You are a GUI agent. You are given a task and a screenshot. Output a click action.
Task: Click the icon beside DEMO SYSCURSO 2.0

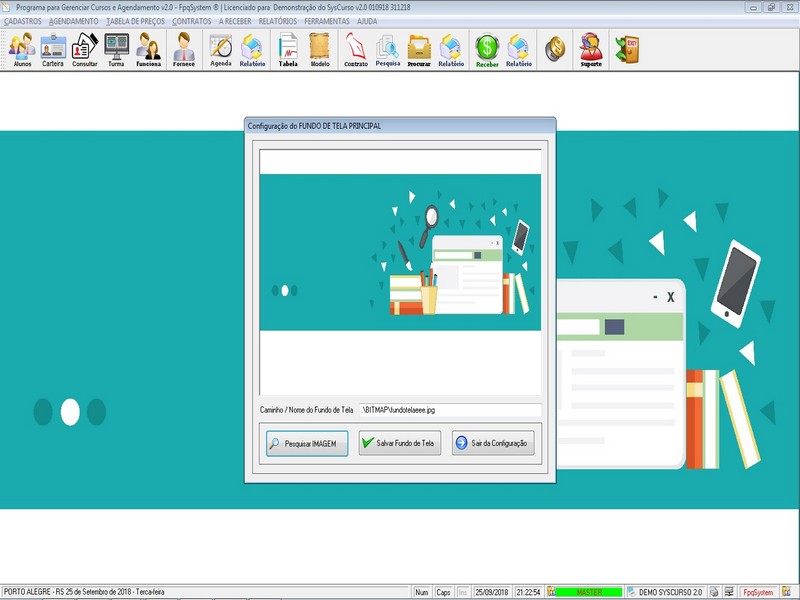coord(632,592)
